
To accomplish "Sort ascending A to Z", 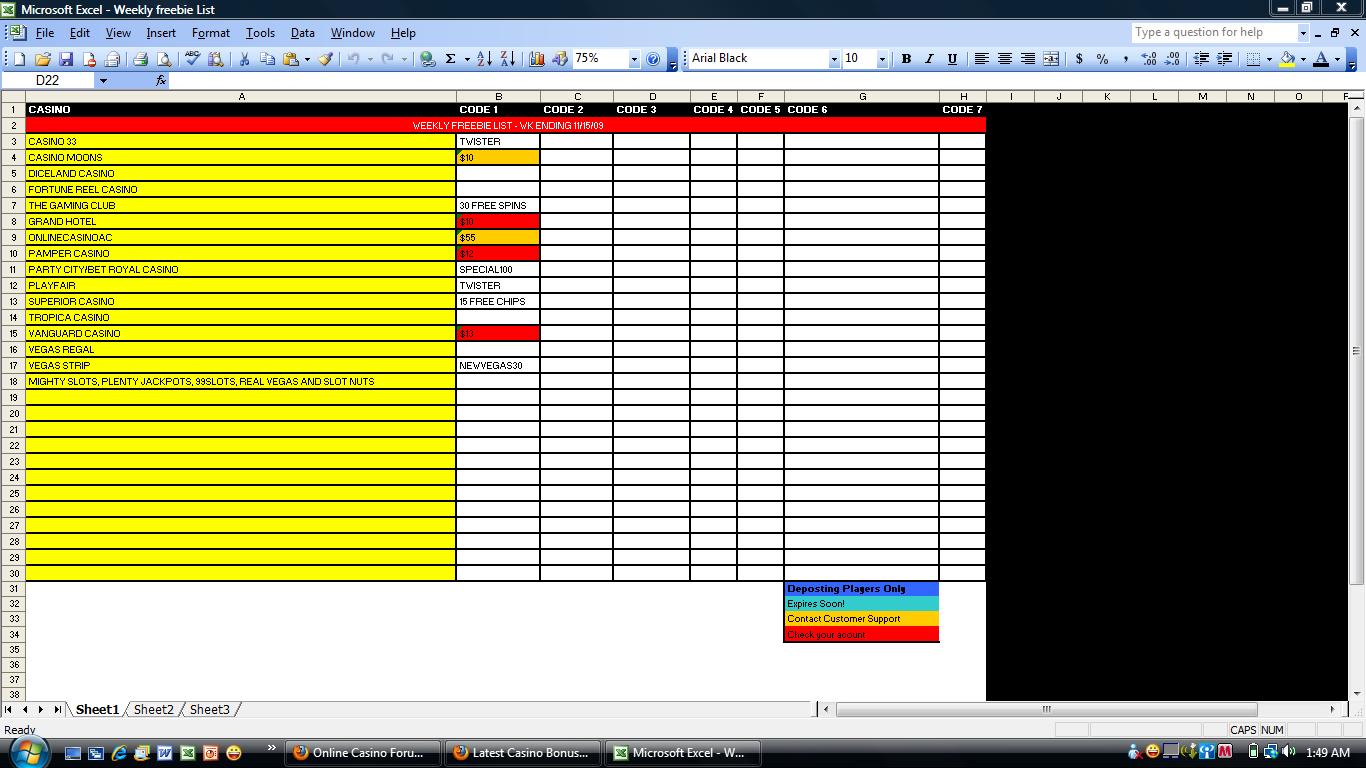I will (484, 59).
